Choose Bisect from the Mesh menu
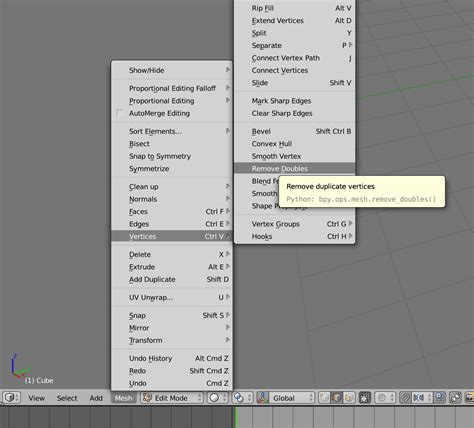474x428 pixels. pyautogui.click(x=172, y=144)
